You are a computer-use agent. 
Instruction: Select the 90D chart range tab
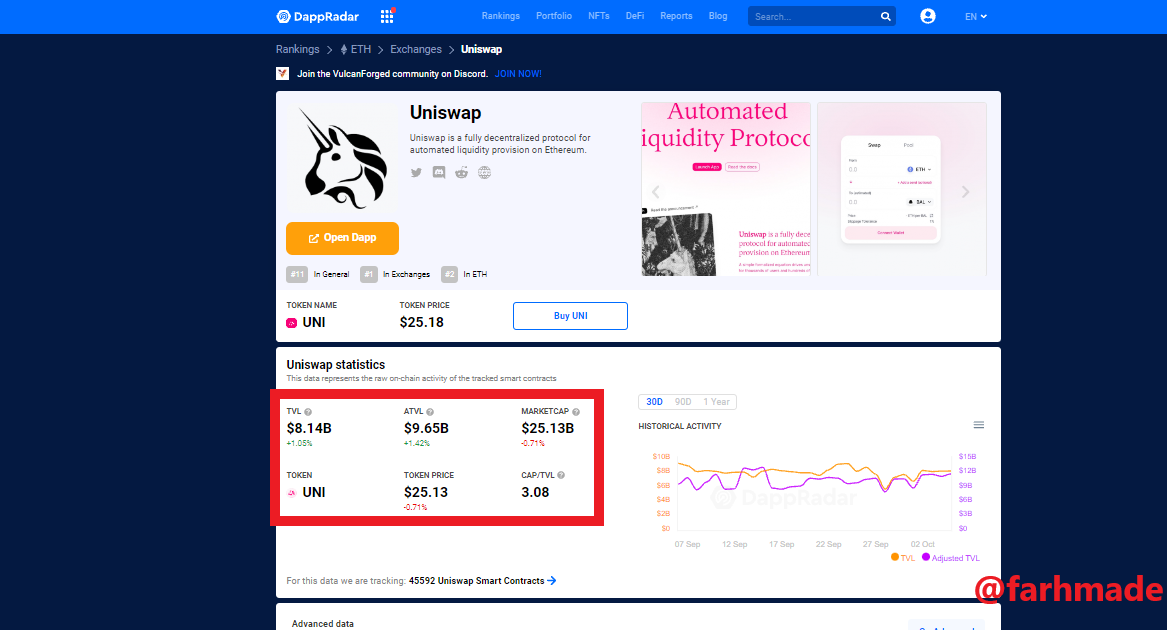tap(682, 402)
